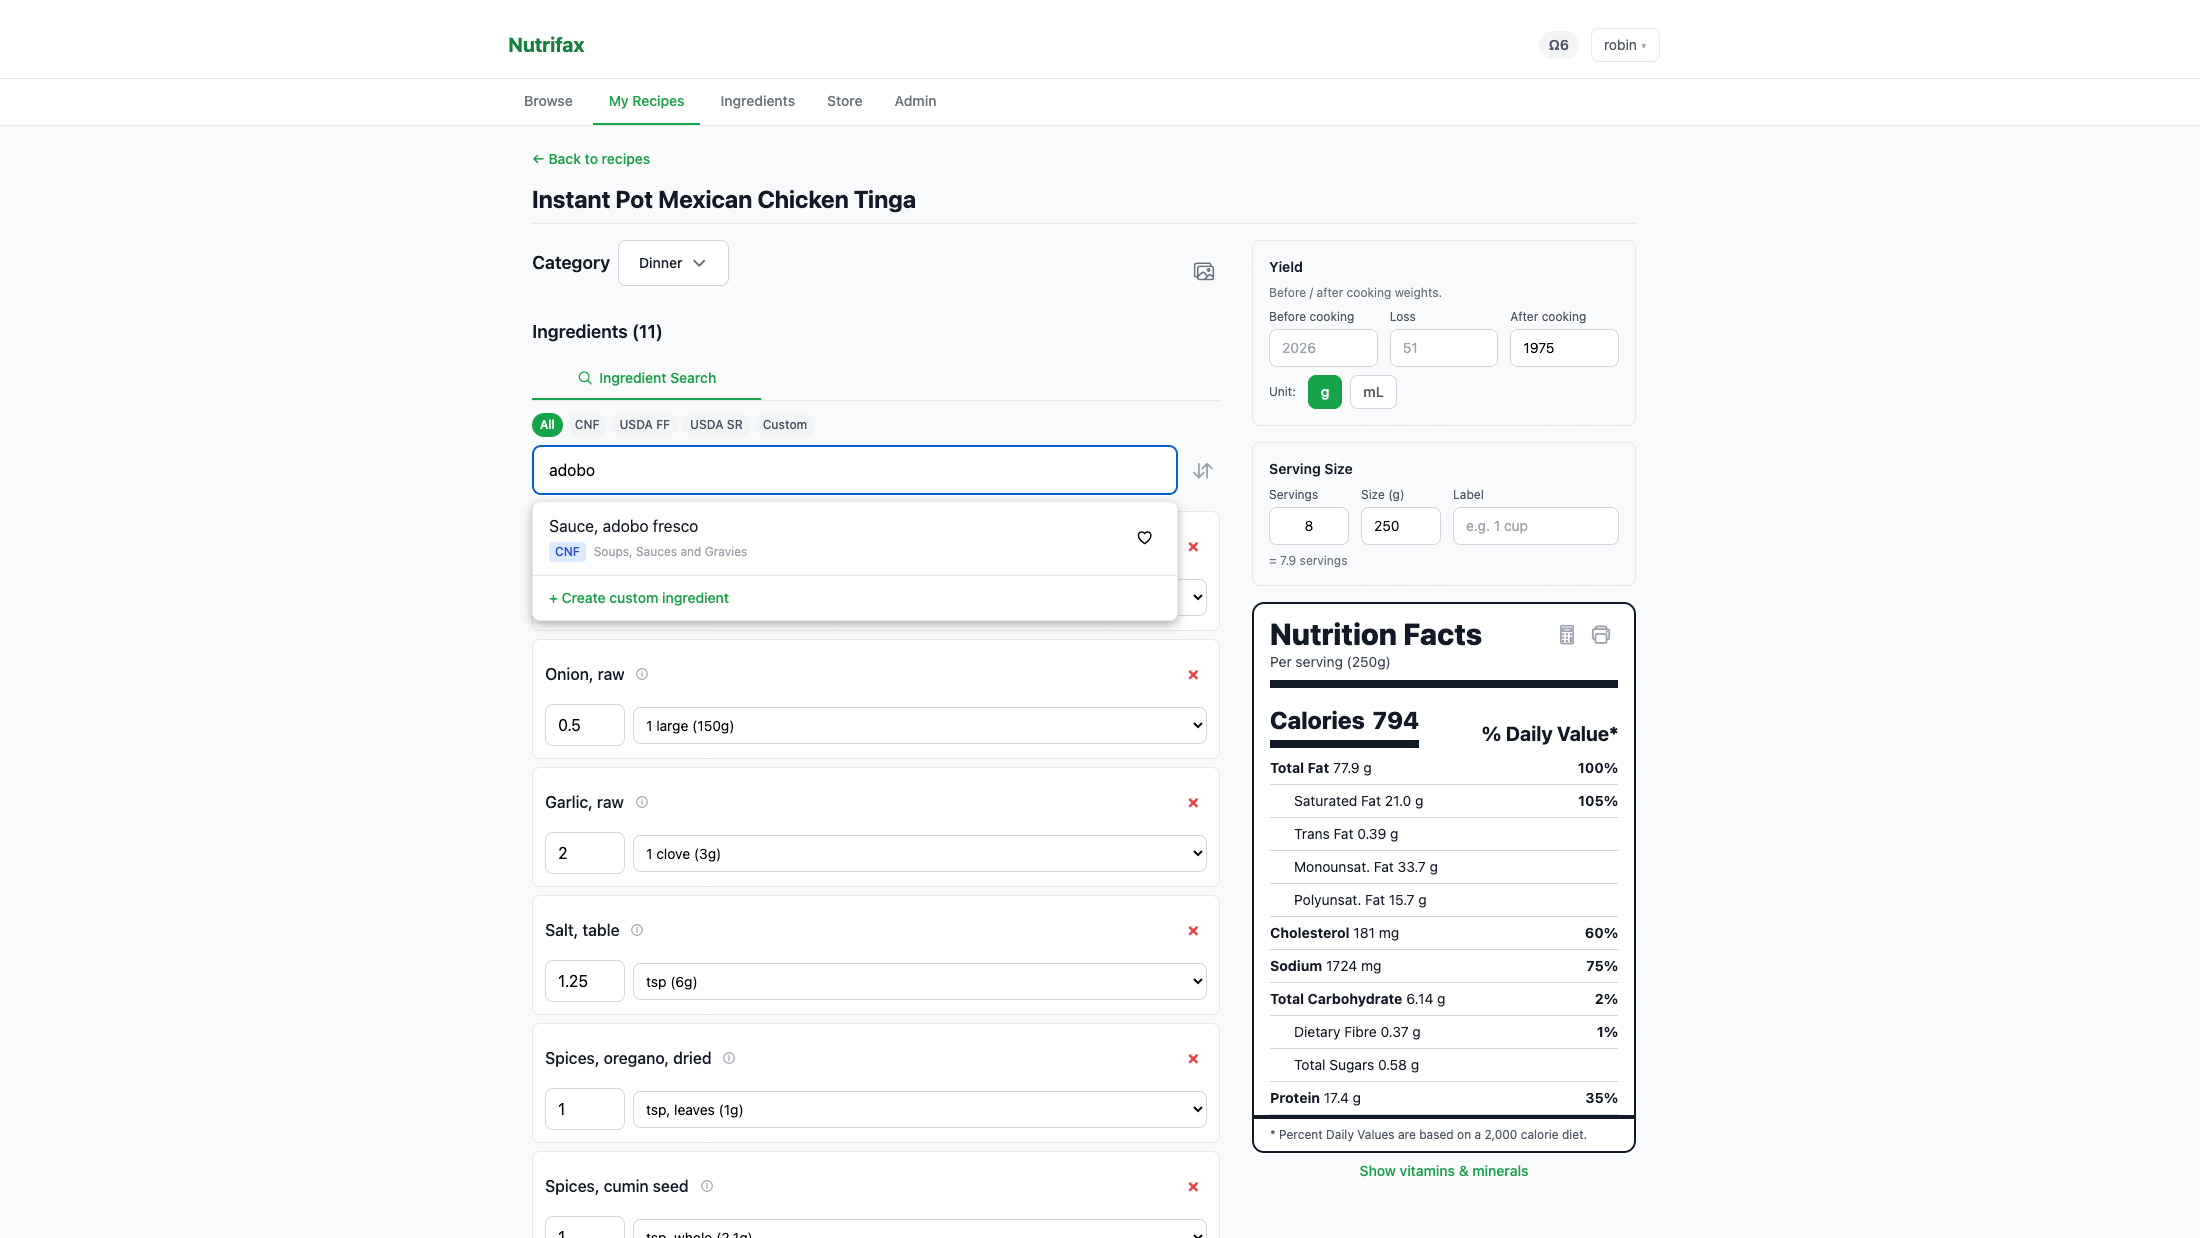Change the onion measure from '1 large (150g)'

point(918,725)
